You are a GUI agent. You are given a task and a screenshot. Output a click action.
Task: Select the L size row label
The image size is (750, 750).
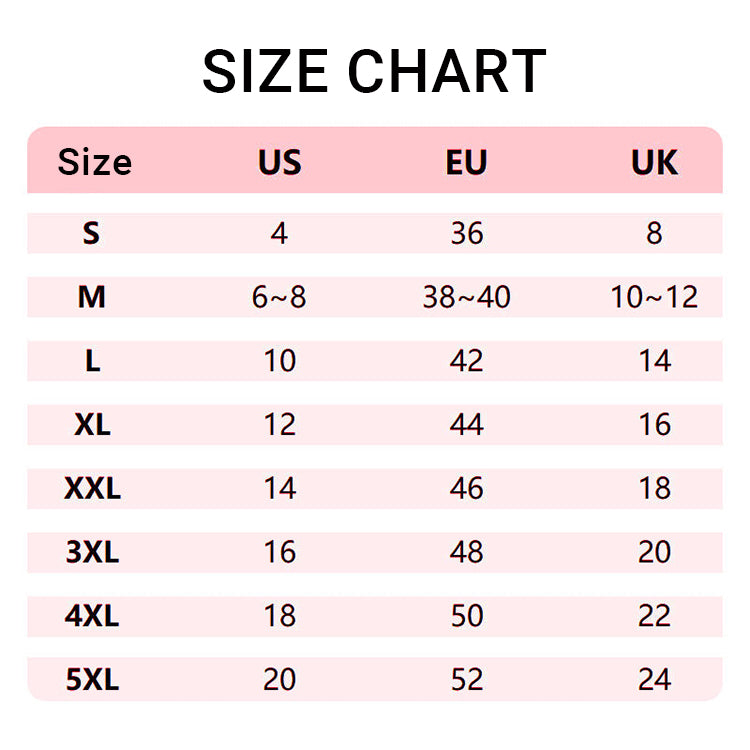92,361
